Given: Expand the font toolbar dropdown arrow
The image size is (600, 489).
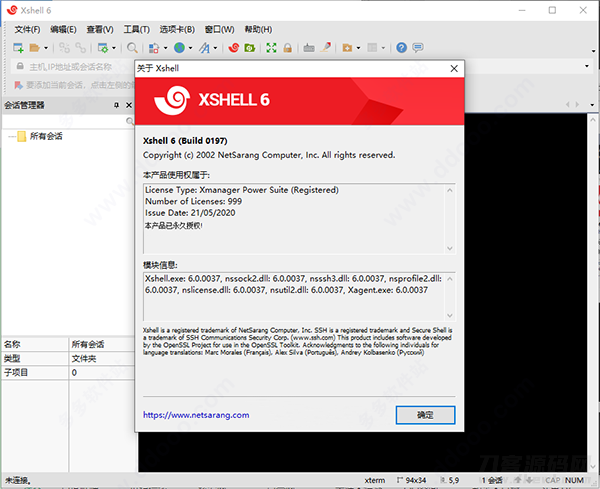Looking at the screenshot, I should coord(215,48).
